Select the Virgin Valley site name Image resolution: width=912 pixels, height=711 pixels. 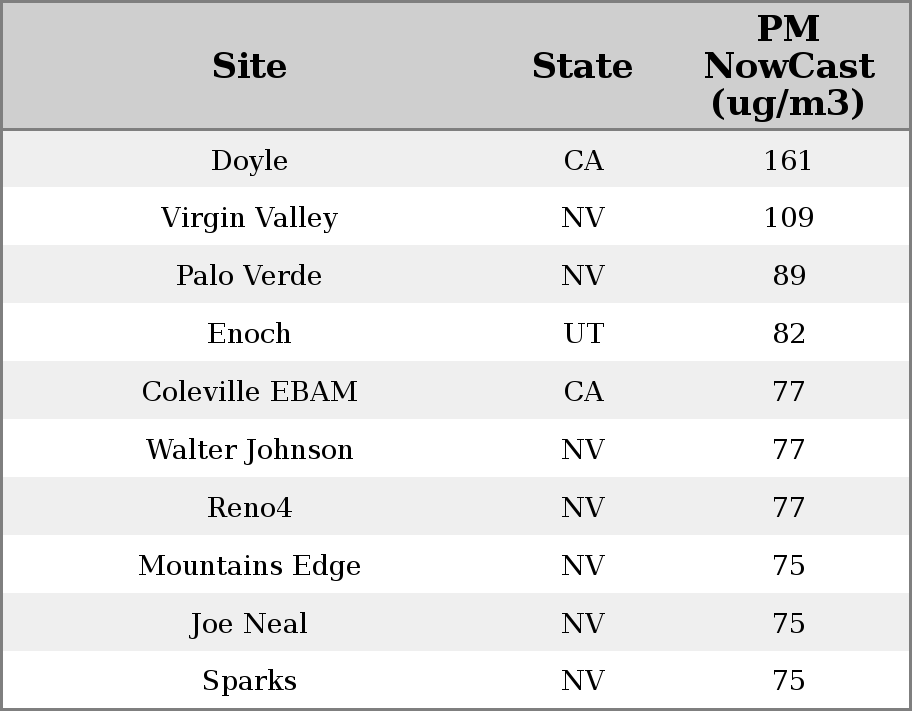(x=250, y=218)
